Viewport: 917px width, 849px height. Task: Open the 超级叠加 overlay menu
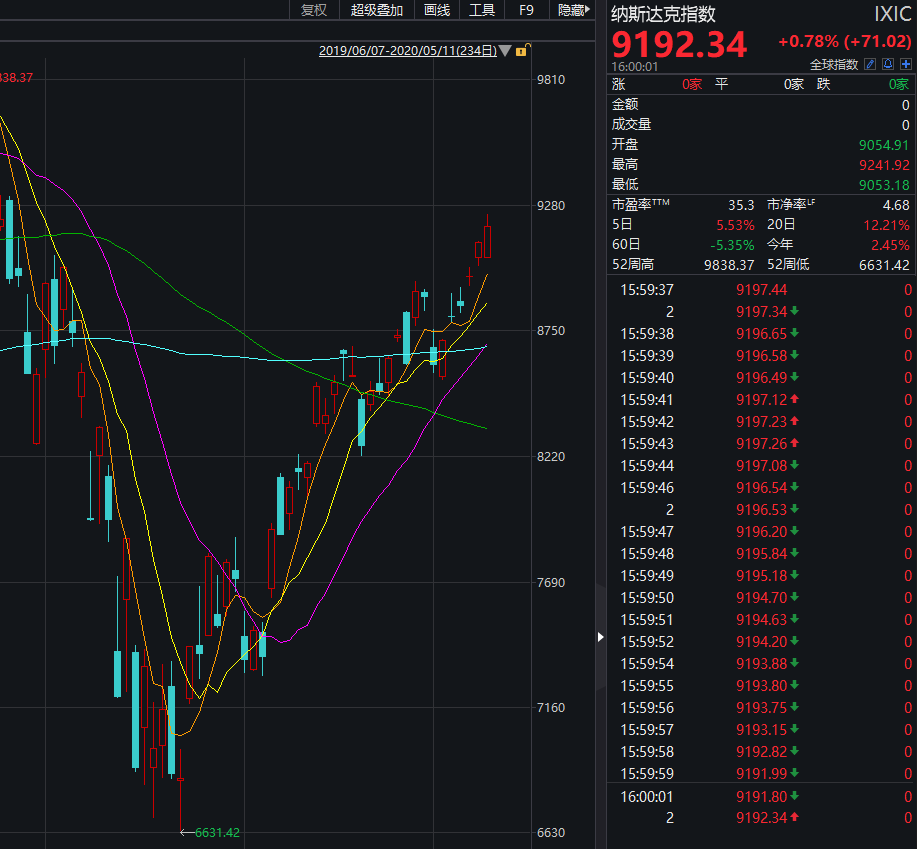click(377, 10)
